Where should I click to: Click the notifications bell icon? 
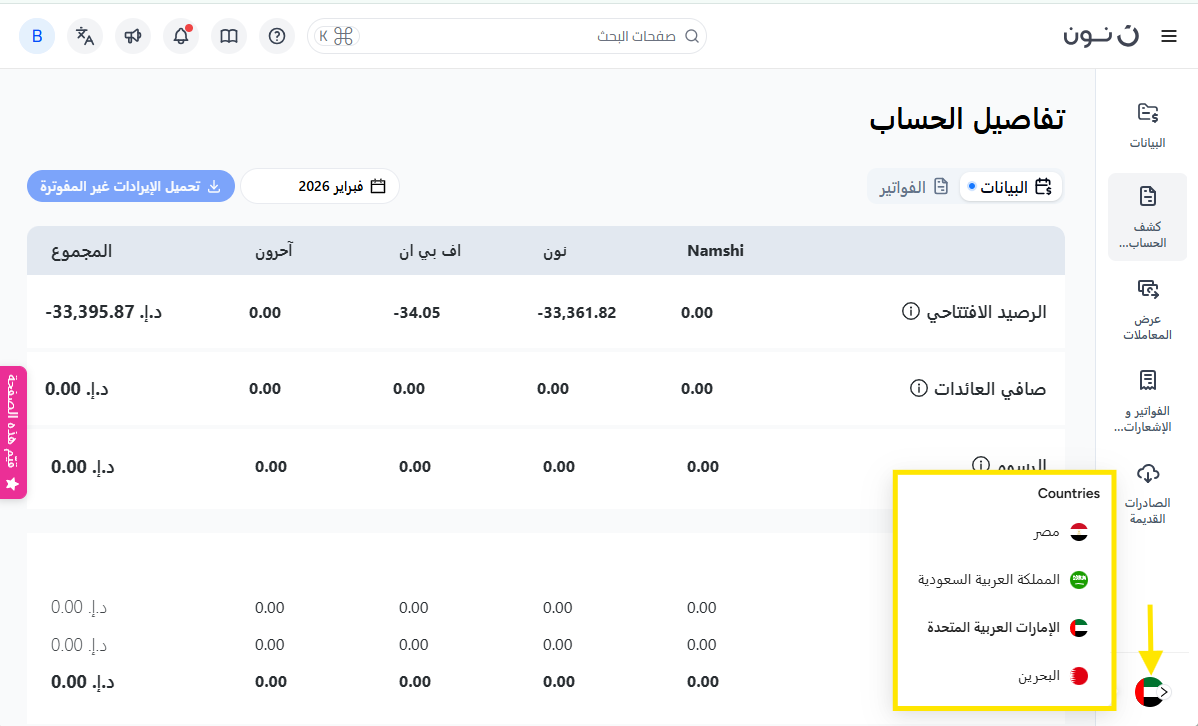[x=181, y=37]
